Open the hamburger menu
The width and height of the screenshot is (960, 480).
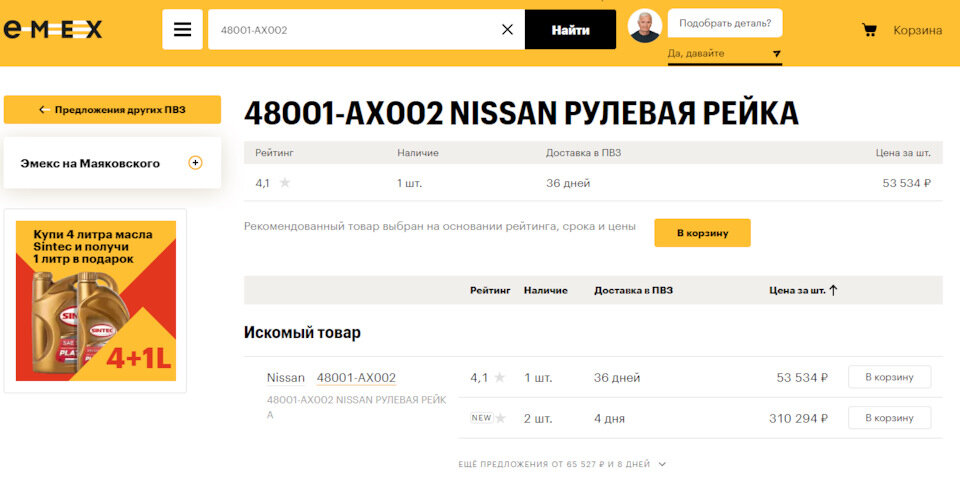tap(182, 29)
